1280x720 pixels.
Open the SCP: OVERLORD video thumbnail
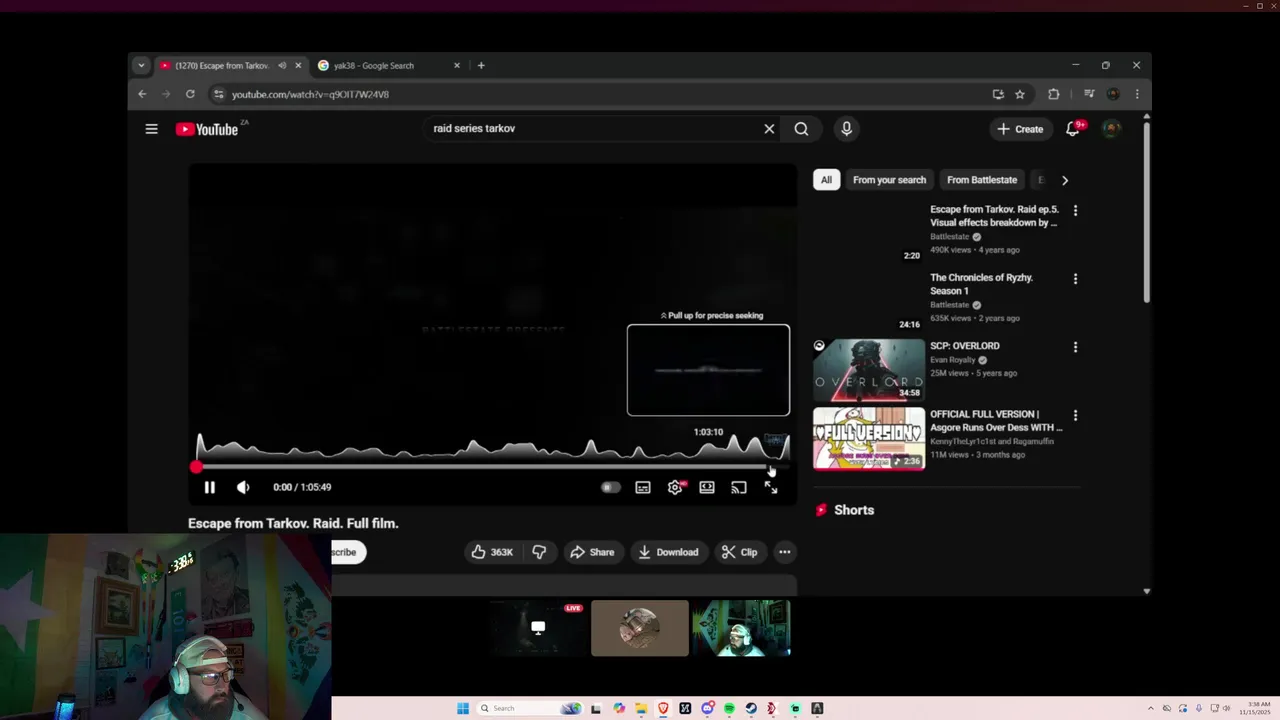[x=869, y=370]
